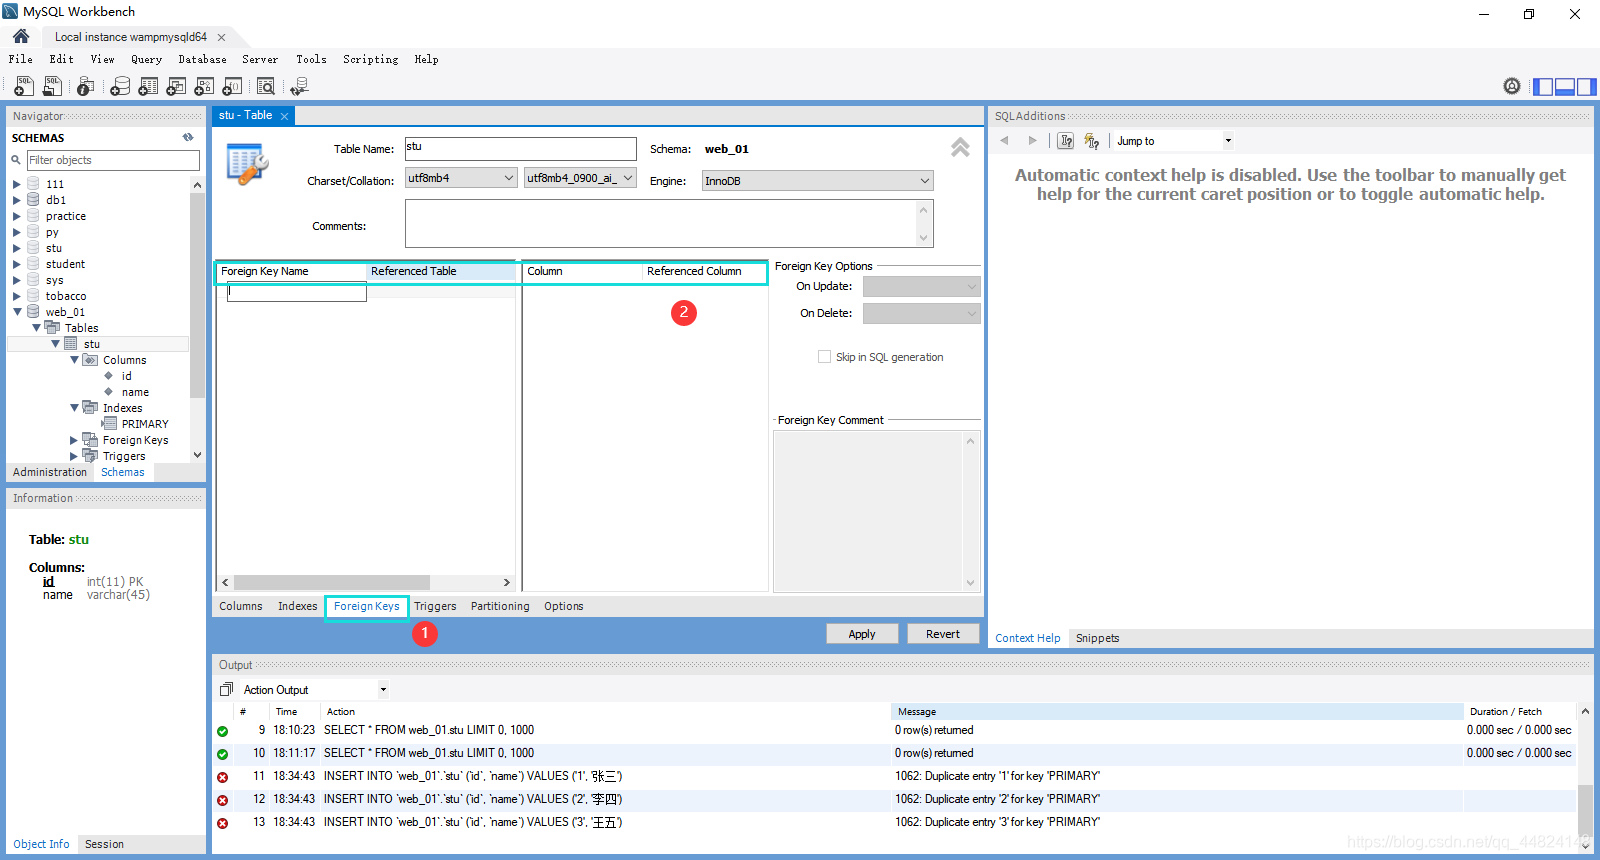Toggle Skip in SQL generation checkbox

click(x=824, y=357)
